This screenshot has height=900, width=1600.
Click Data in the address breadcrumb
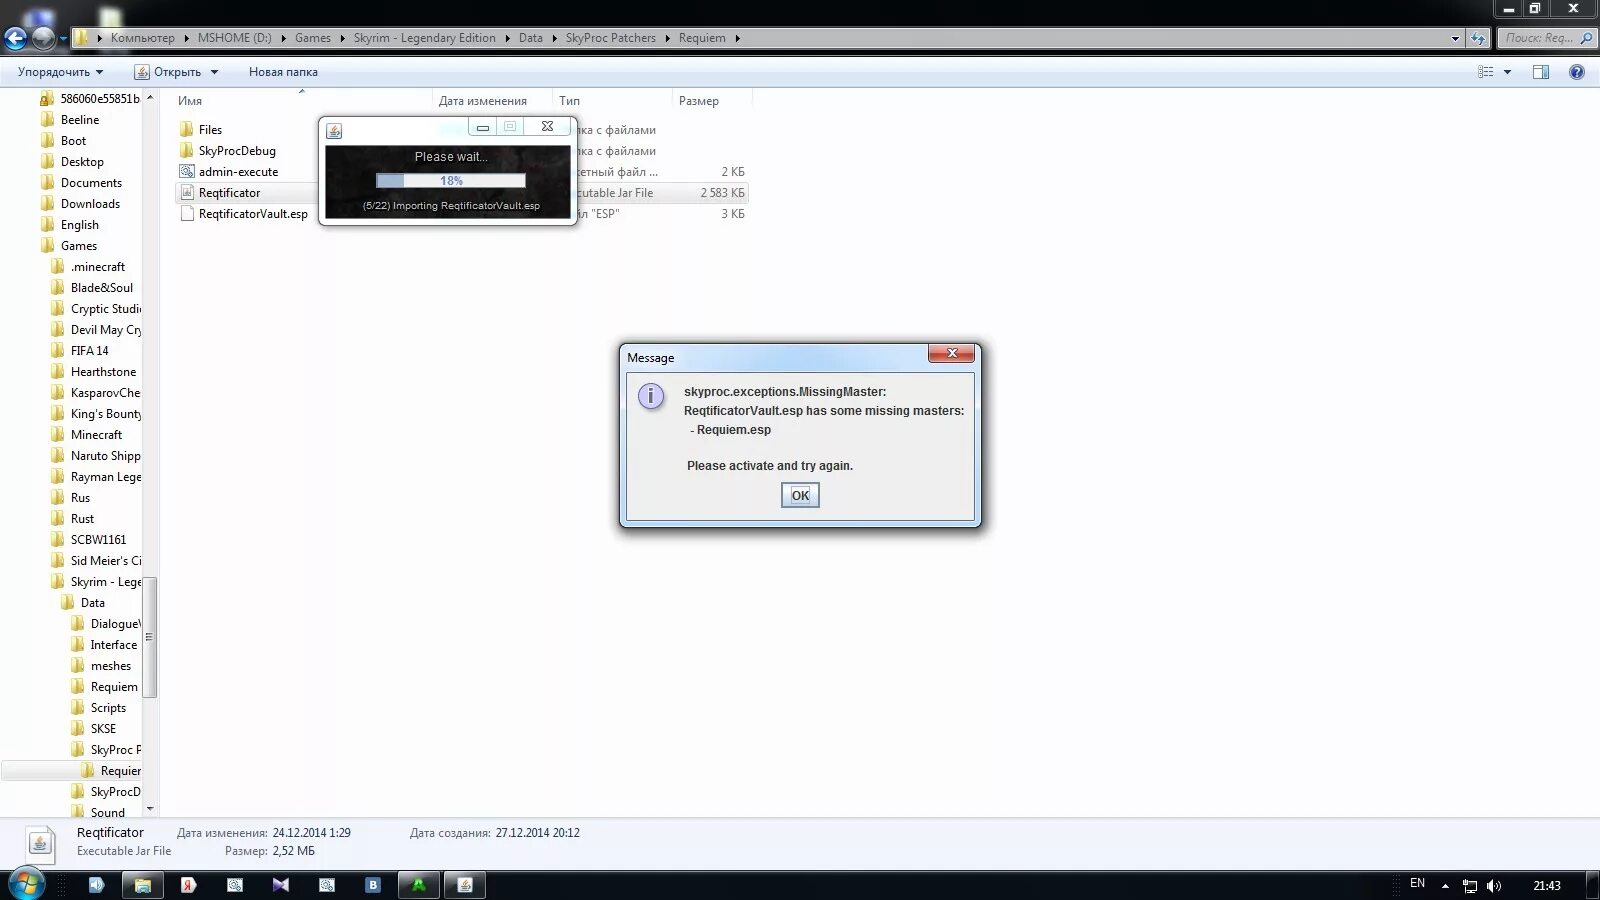tap(530, 38)
